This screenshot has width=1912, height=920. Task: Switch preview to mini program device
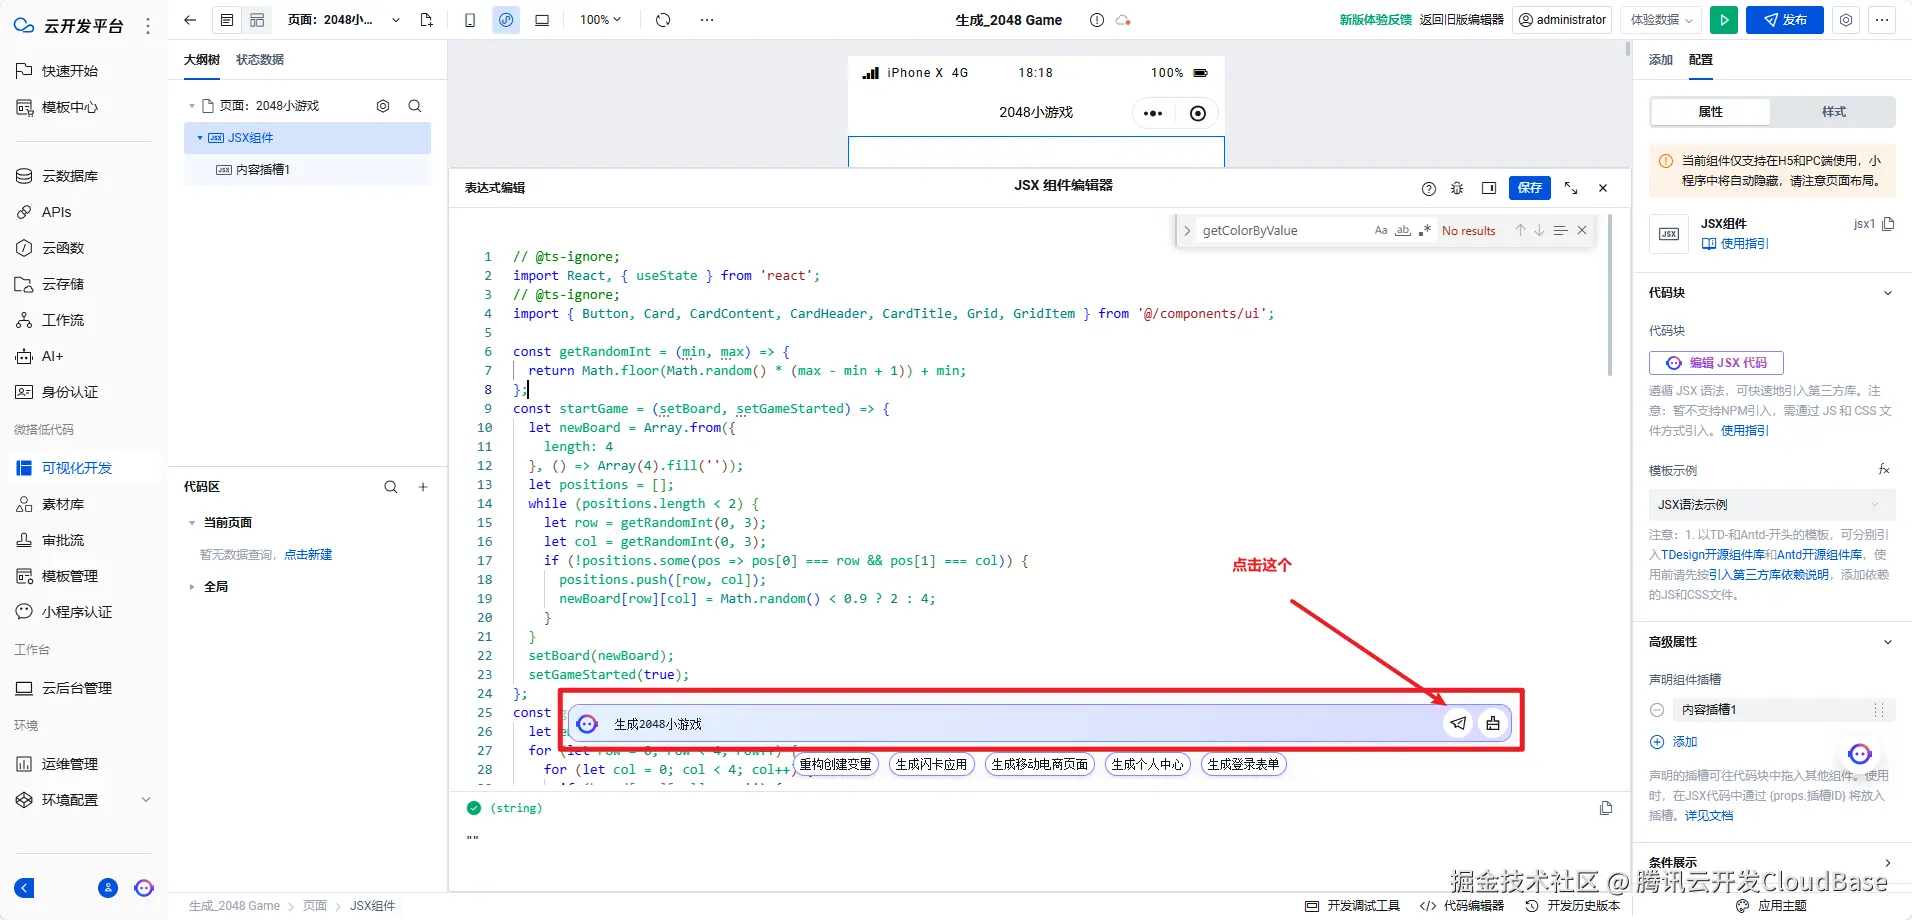click(506, 20)
